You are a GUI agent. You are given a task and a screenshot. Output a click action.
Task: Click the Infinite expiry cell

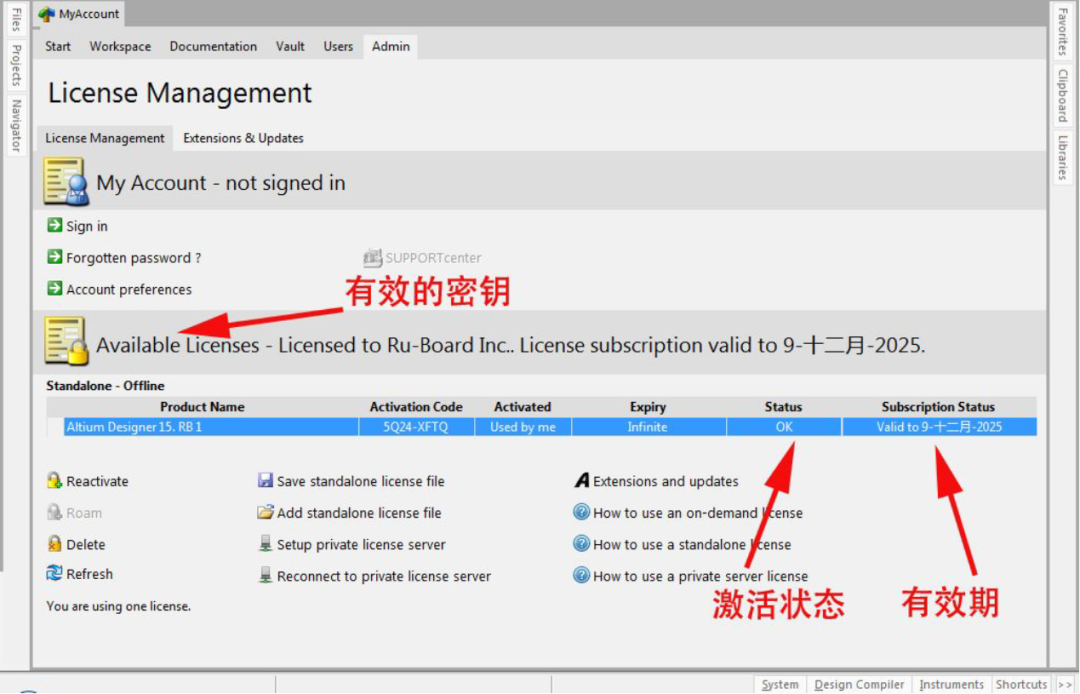point(647,427)
